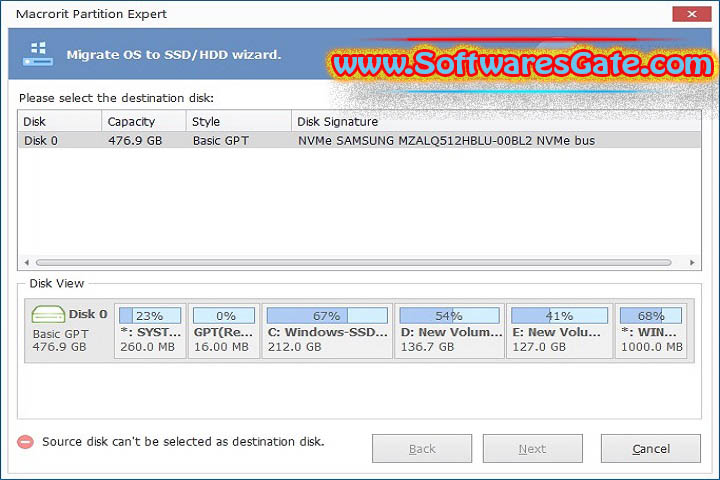
Task: Select the SYST... 260.0 MB partition
Action: 150,331
